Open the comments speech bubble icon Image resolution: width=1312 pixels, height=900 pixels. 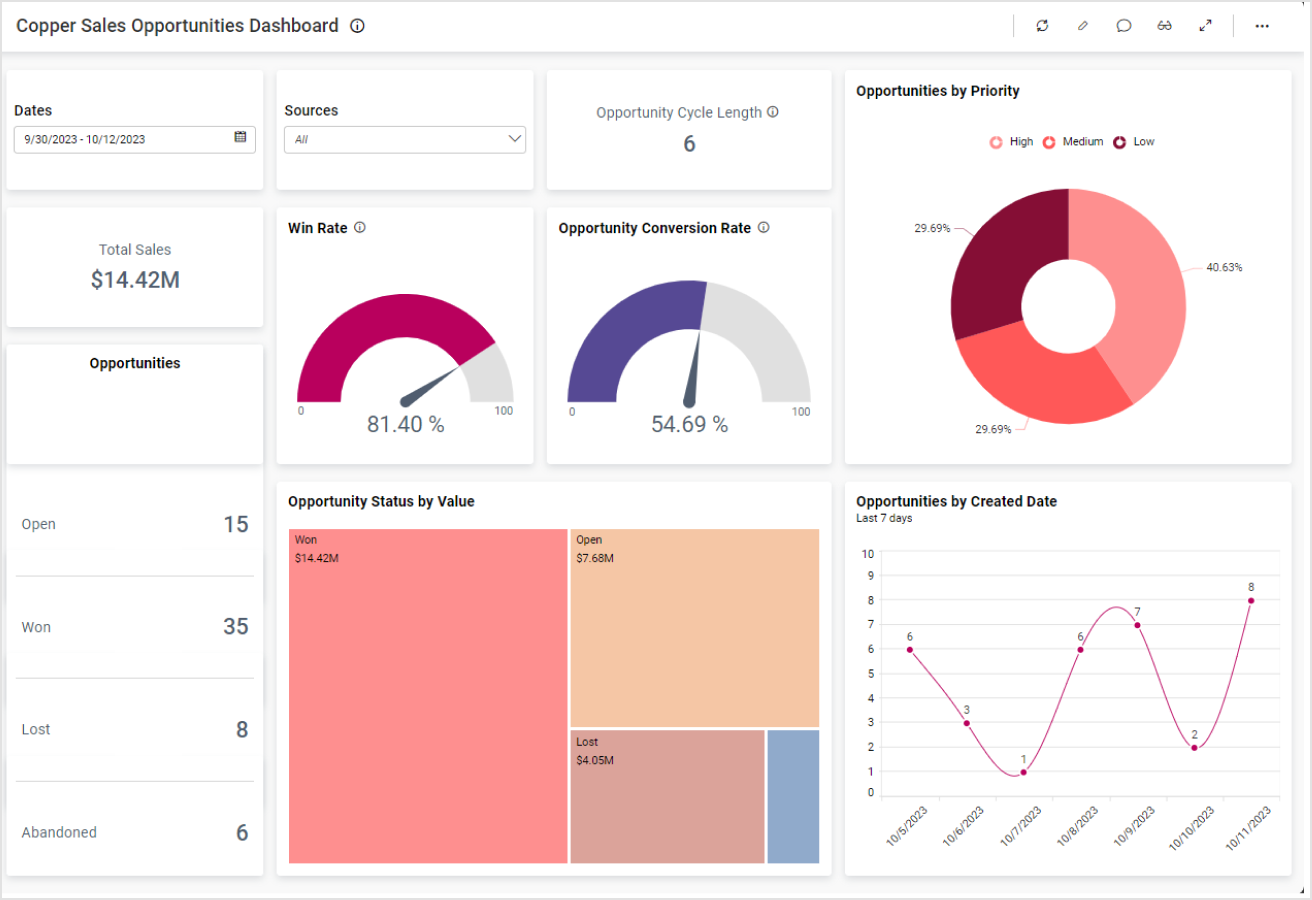coord(1124,26)
